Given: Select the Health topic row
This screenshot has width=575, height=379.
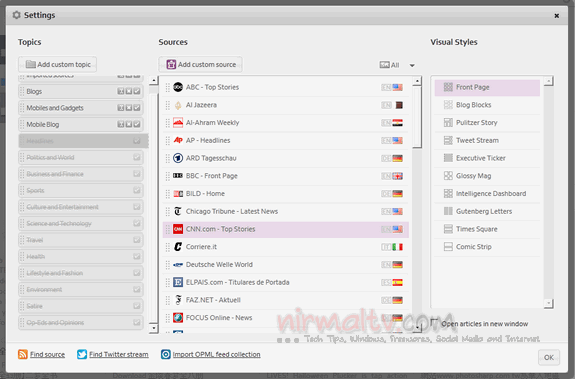Looking at the screenshot, I should (x=81, y=257).
